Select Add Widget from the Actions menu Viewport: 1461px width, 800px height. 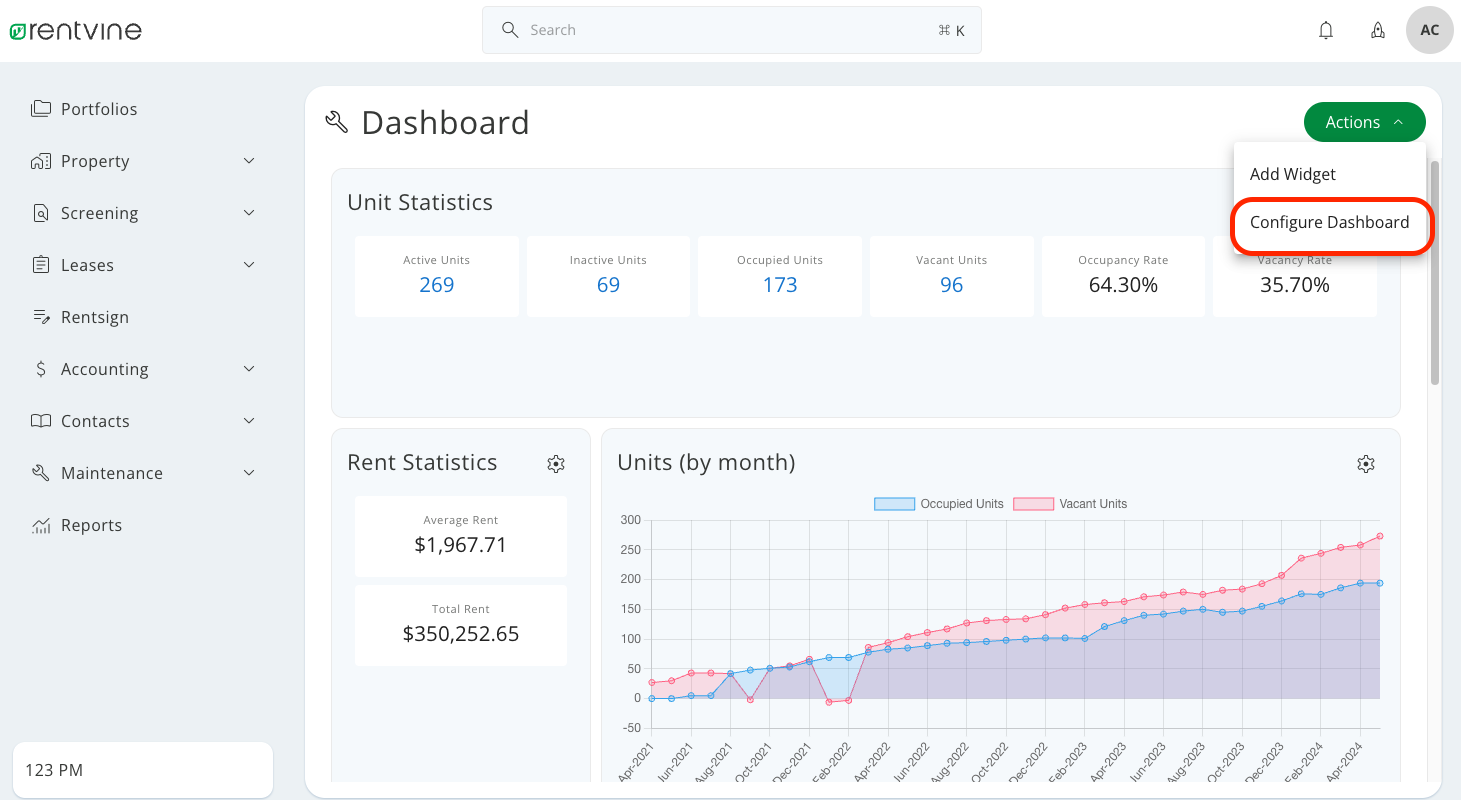click(1292, 173)
